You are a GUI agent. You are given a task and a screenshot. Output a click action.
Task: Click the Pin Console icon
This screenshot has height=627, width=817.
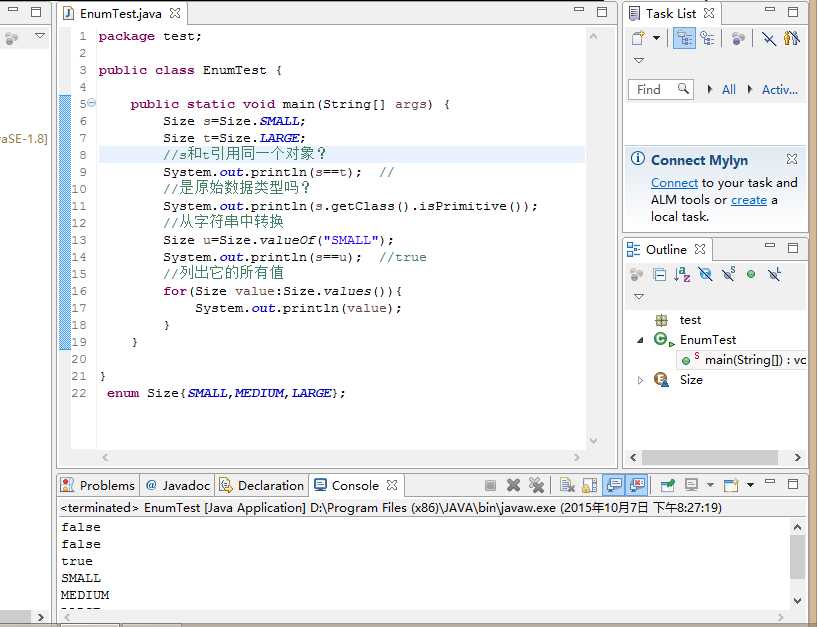(x=667, y=486)
